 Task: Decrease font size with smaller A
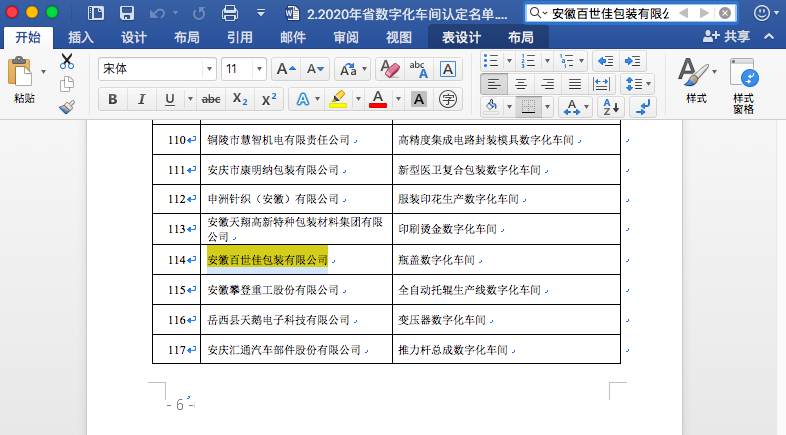(315, 69)
